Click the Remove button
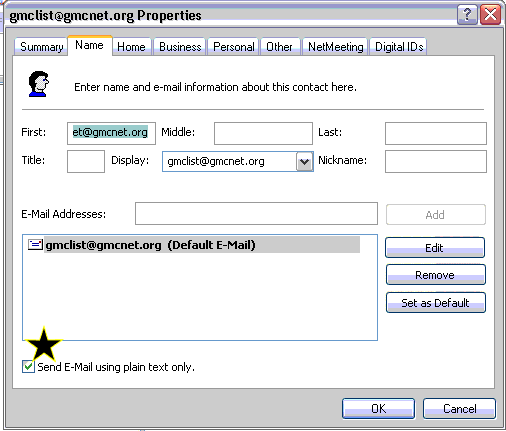The height and width of the screenshot is (431, 506). click(435, 275)
